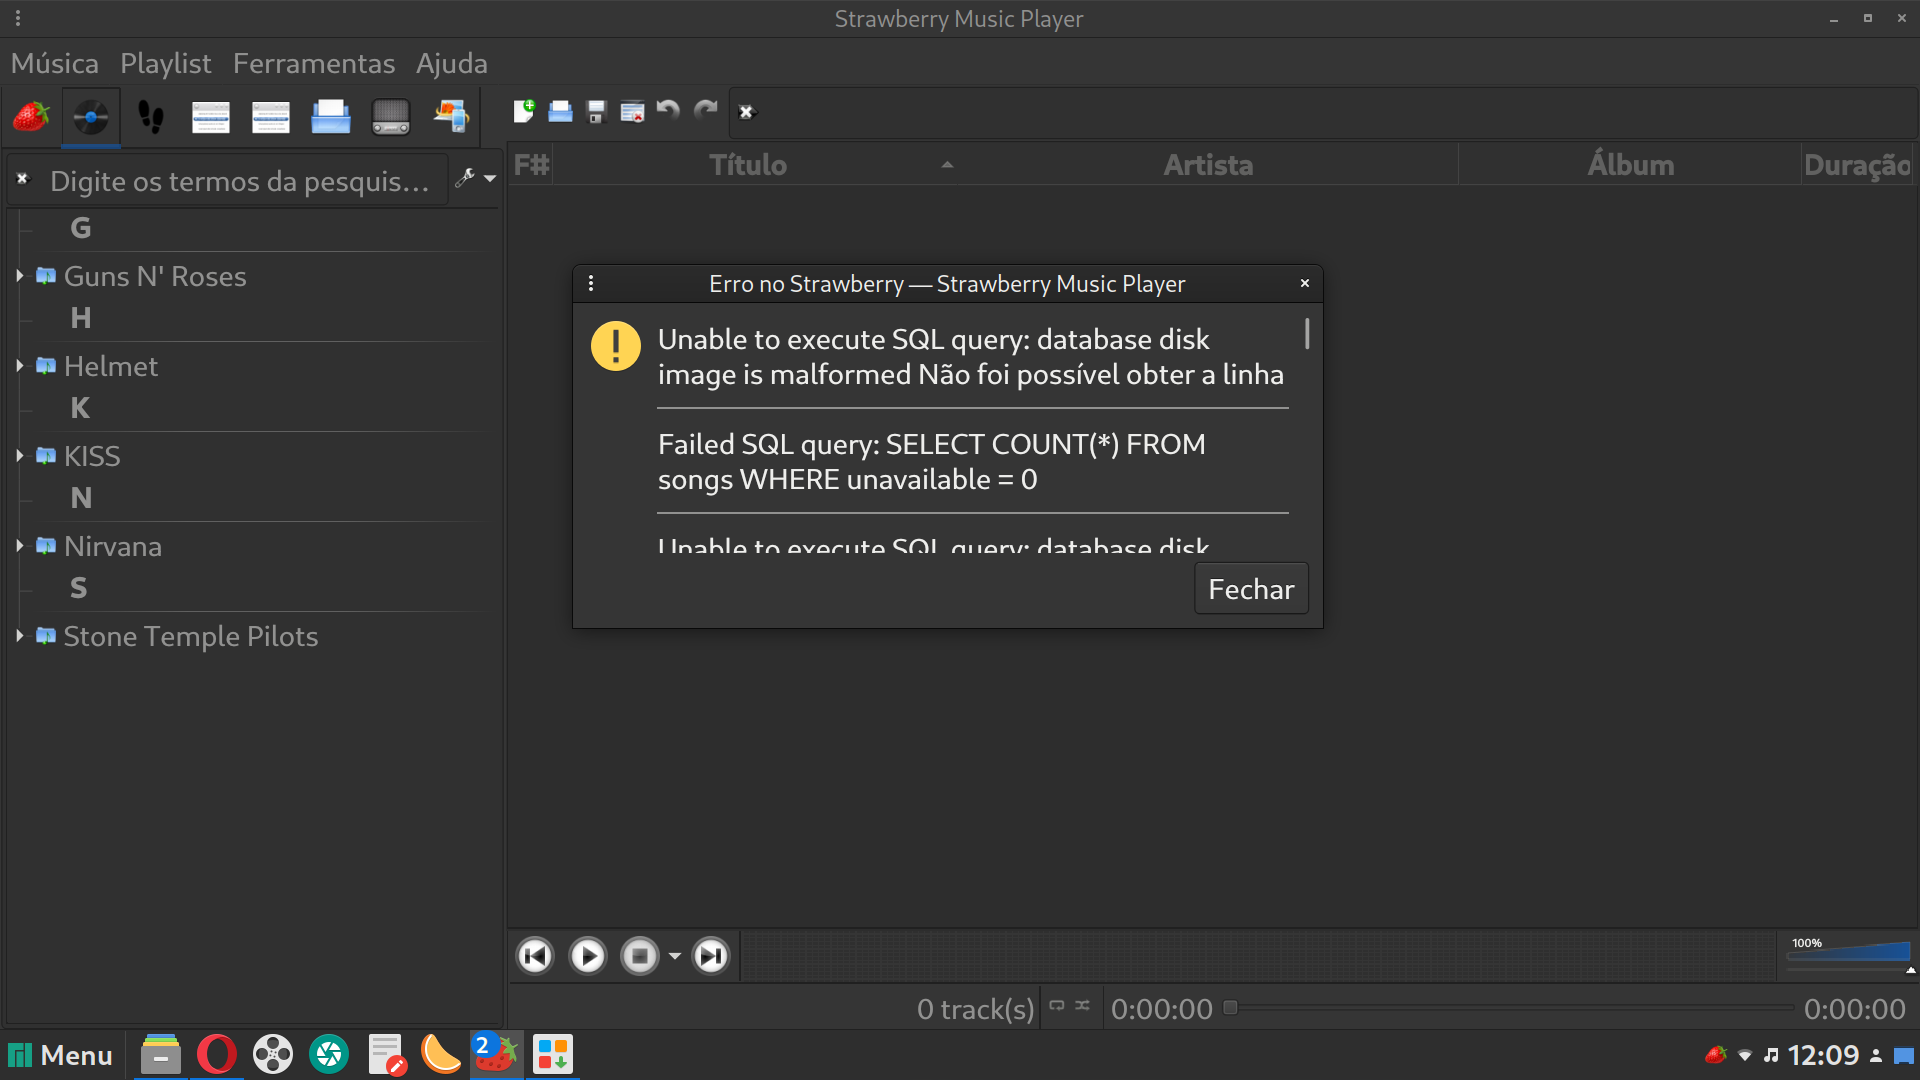
Task: Open the second playlist-list icon in the sidebar
Action: pyautogui.click(x=271, y=117)
